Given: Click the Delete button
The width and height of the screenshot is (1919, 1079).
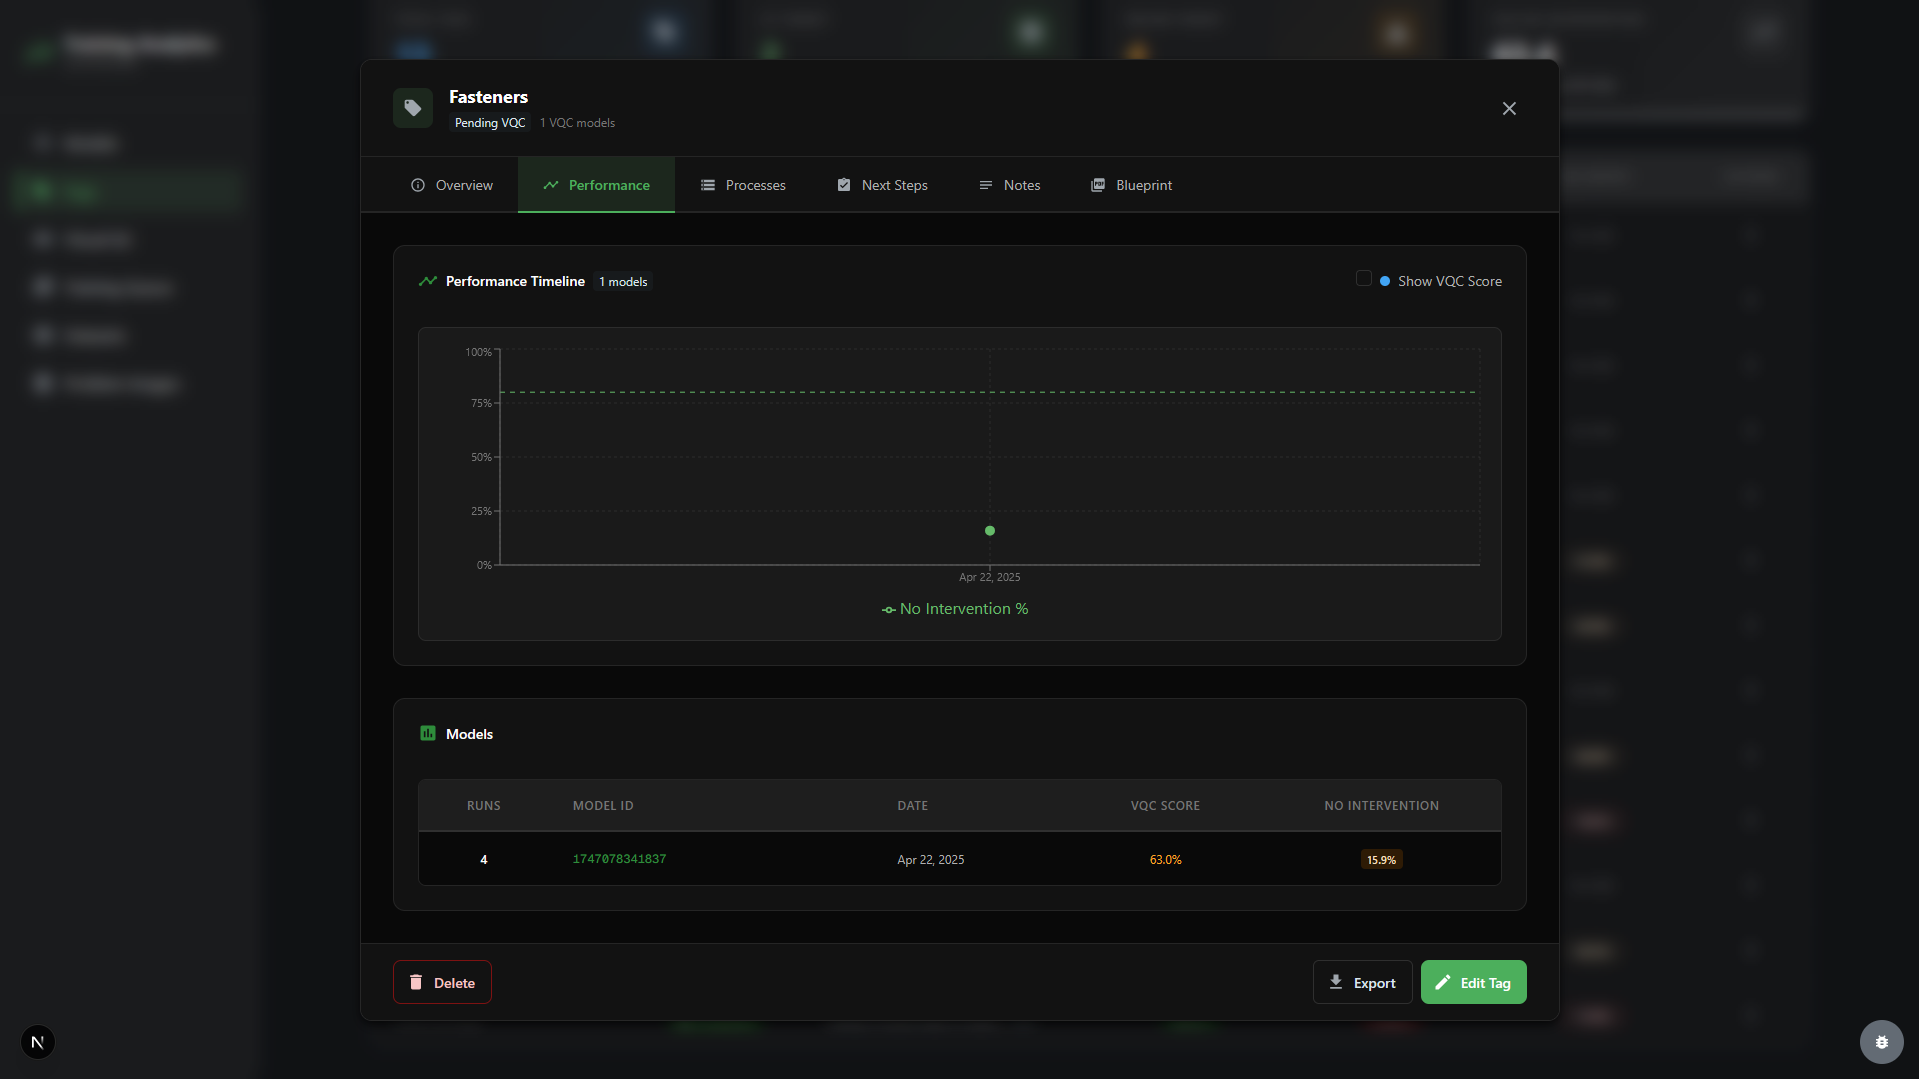Looking at the screenshot, I should 442,982.
